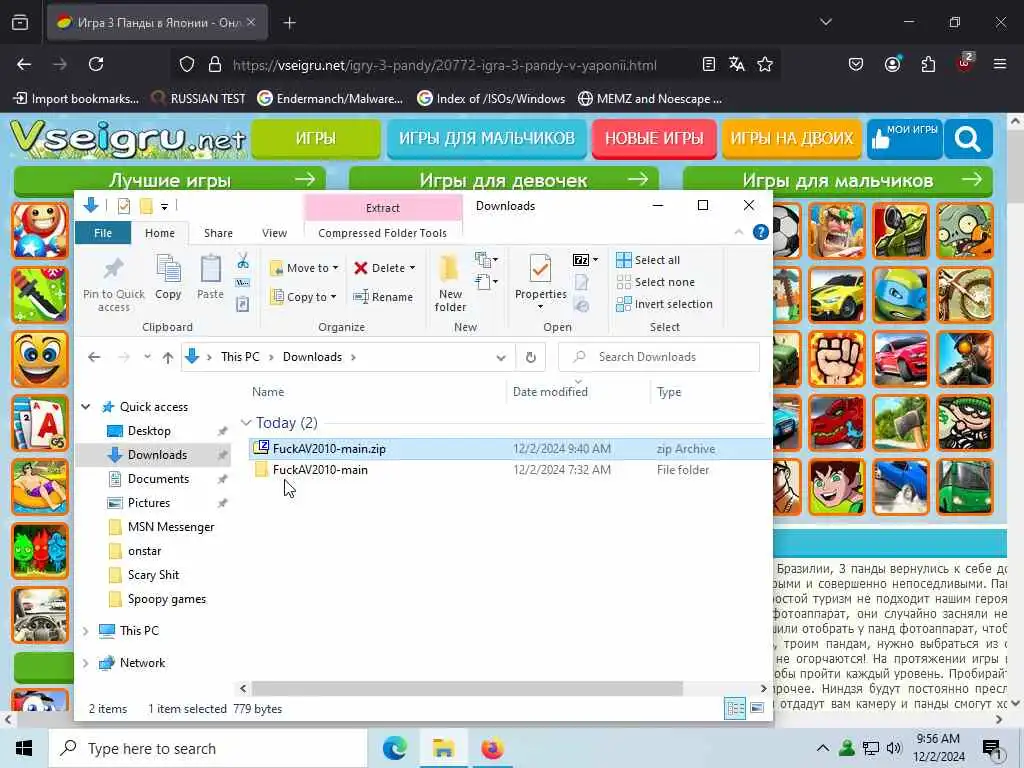Open Scary Shit folder in sidebar
This screenshot has width=1024, height=768.
tap(153, 575)
